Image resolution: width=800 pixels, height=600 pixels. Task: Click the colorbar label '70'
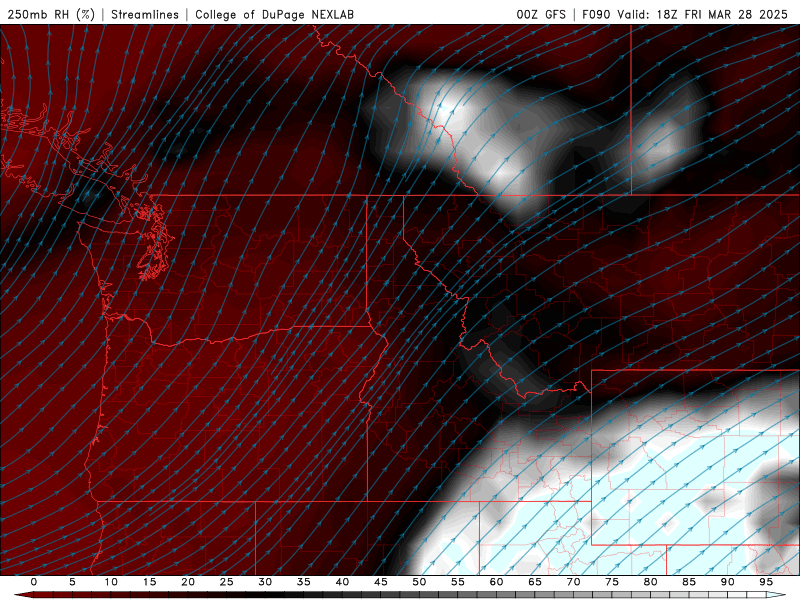point(573,582)
